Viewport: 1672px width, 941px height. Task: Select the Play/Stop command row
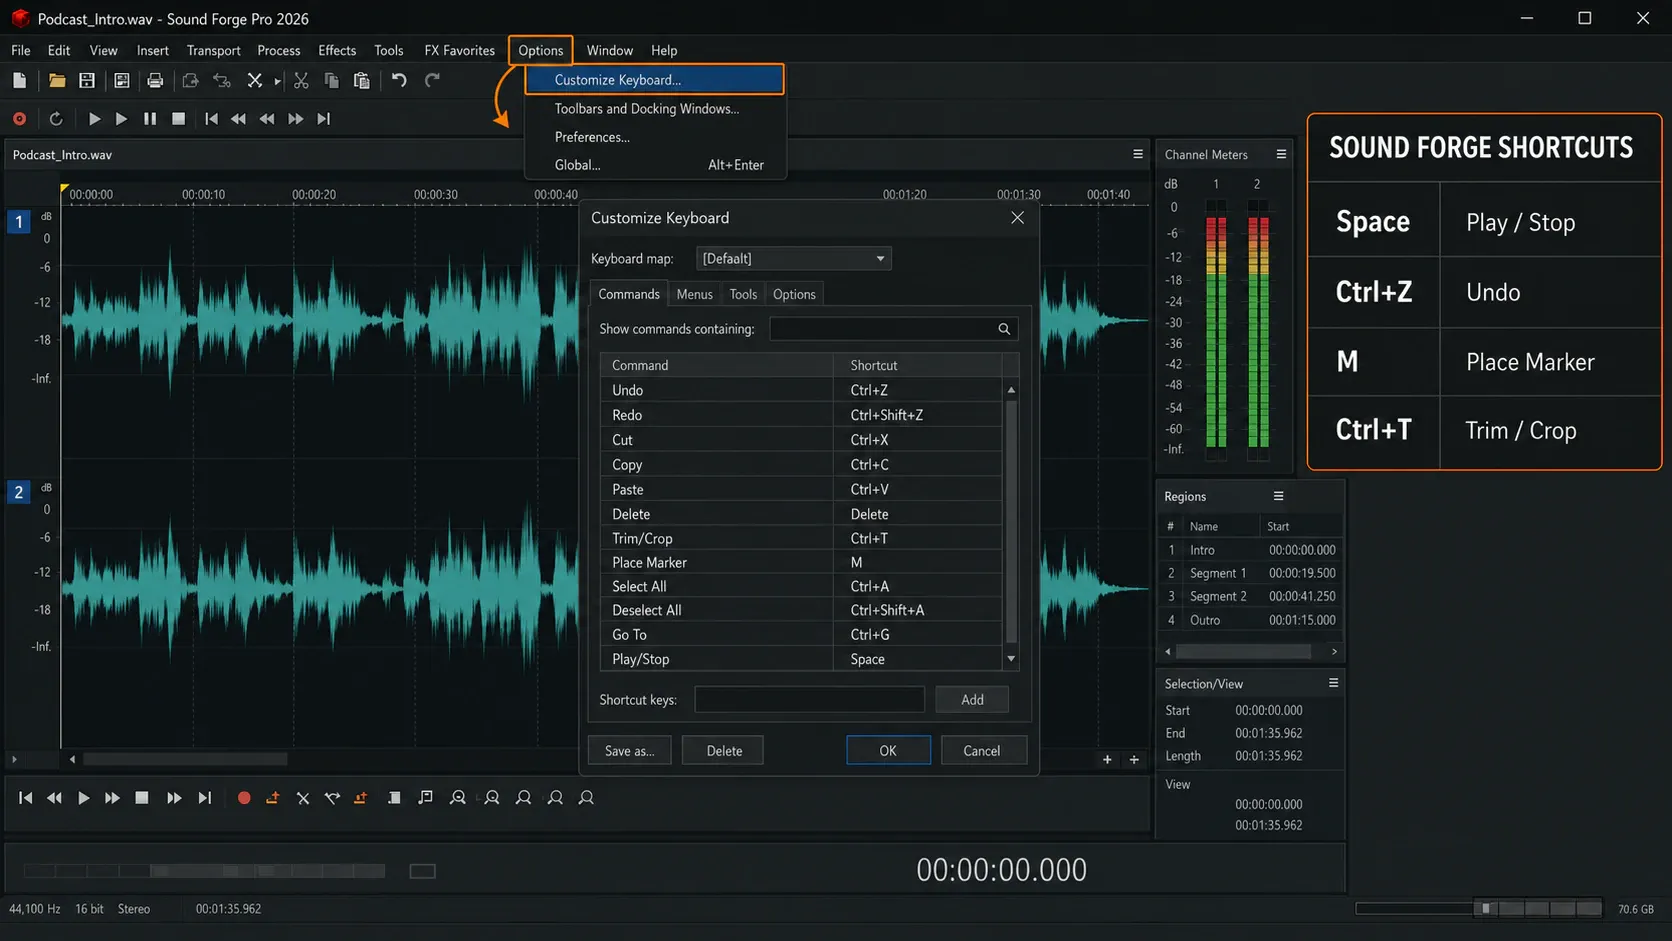tap(801, 659)
